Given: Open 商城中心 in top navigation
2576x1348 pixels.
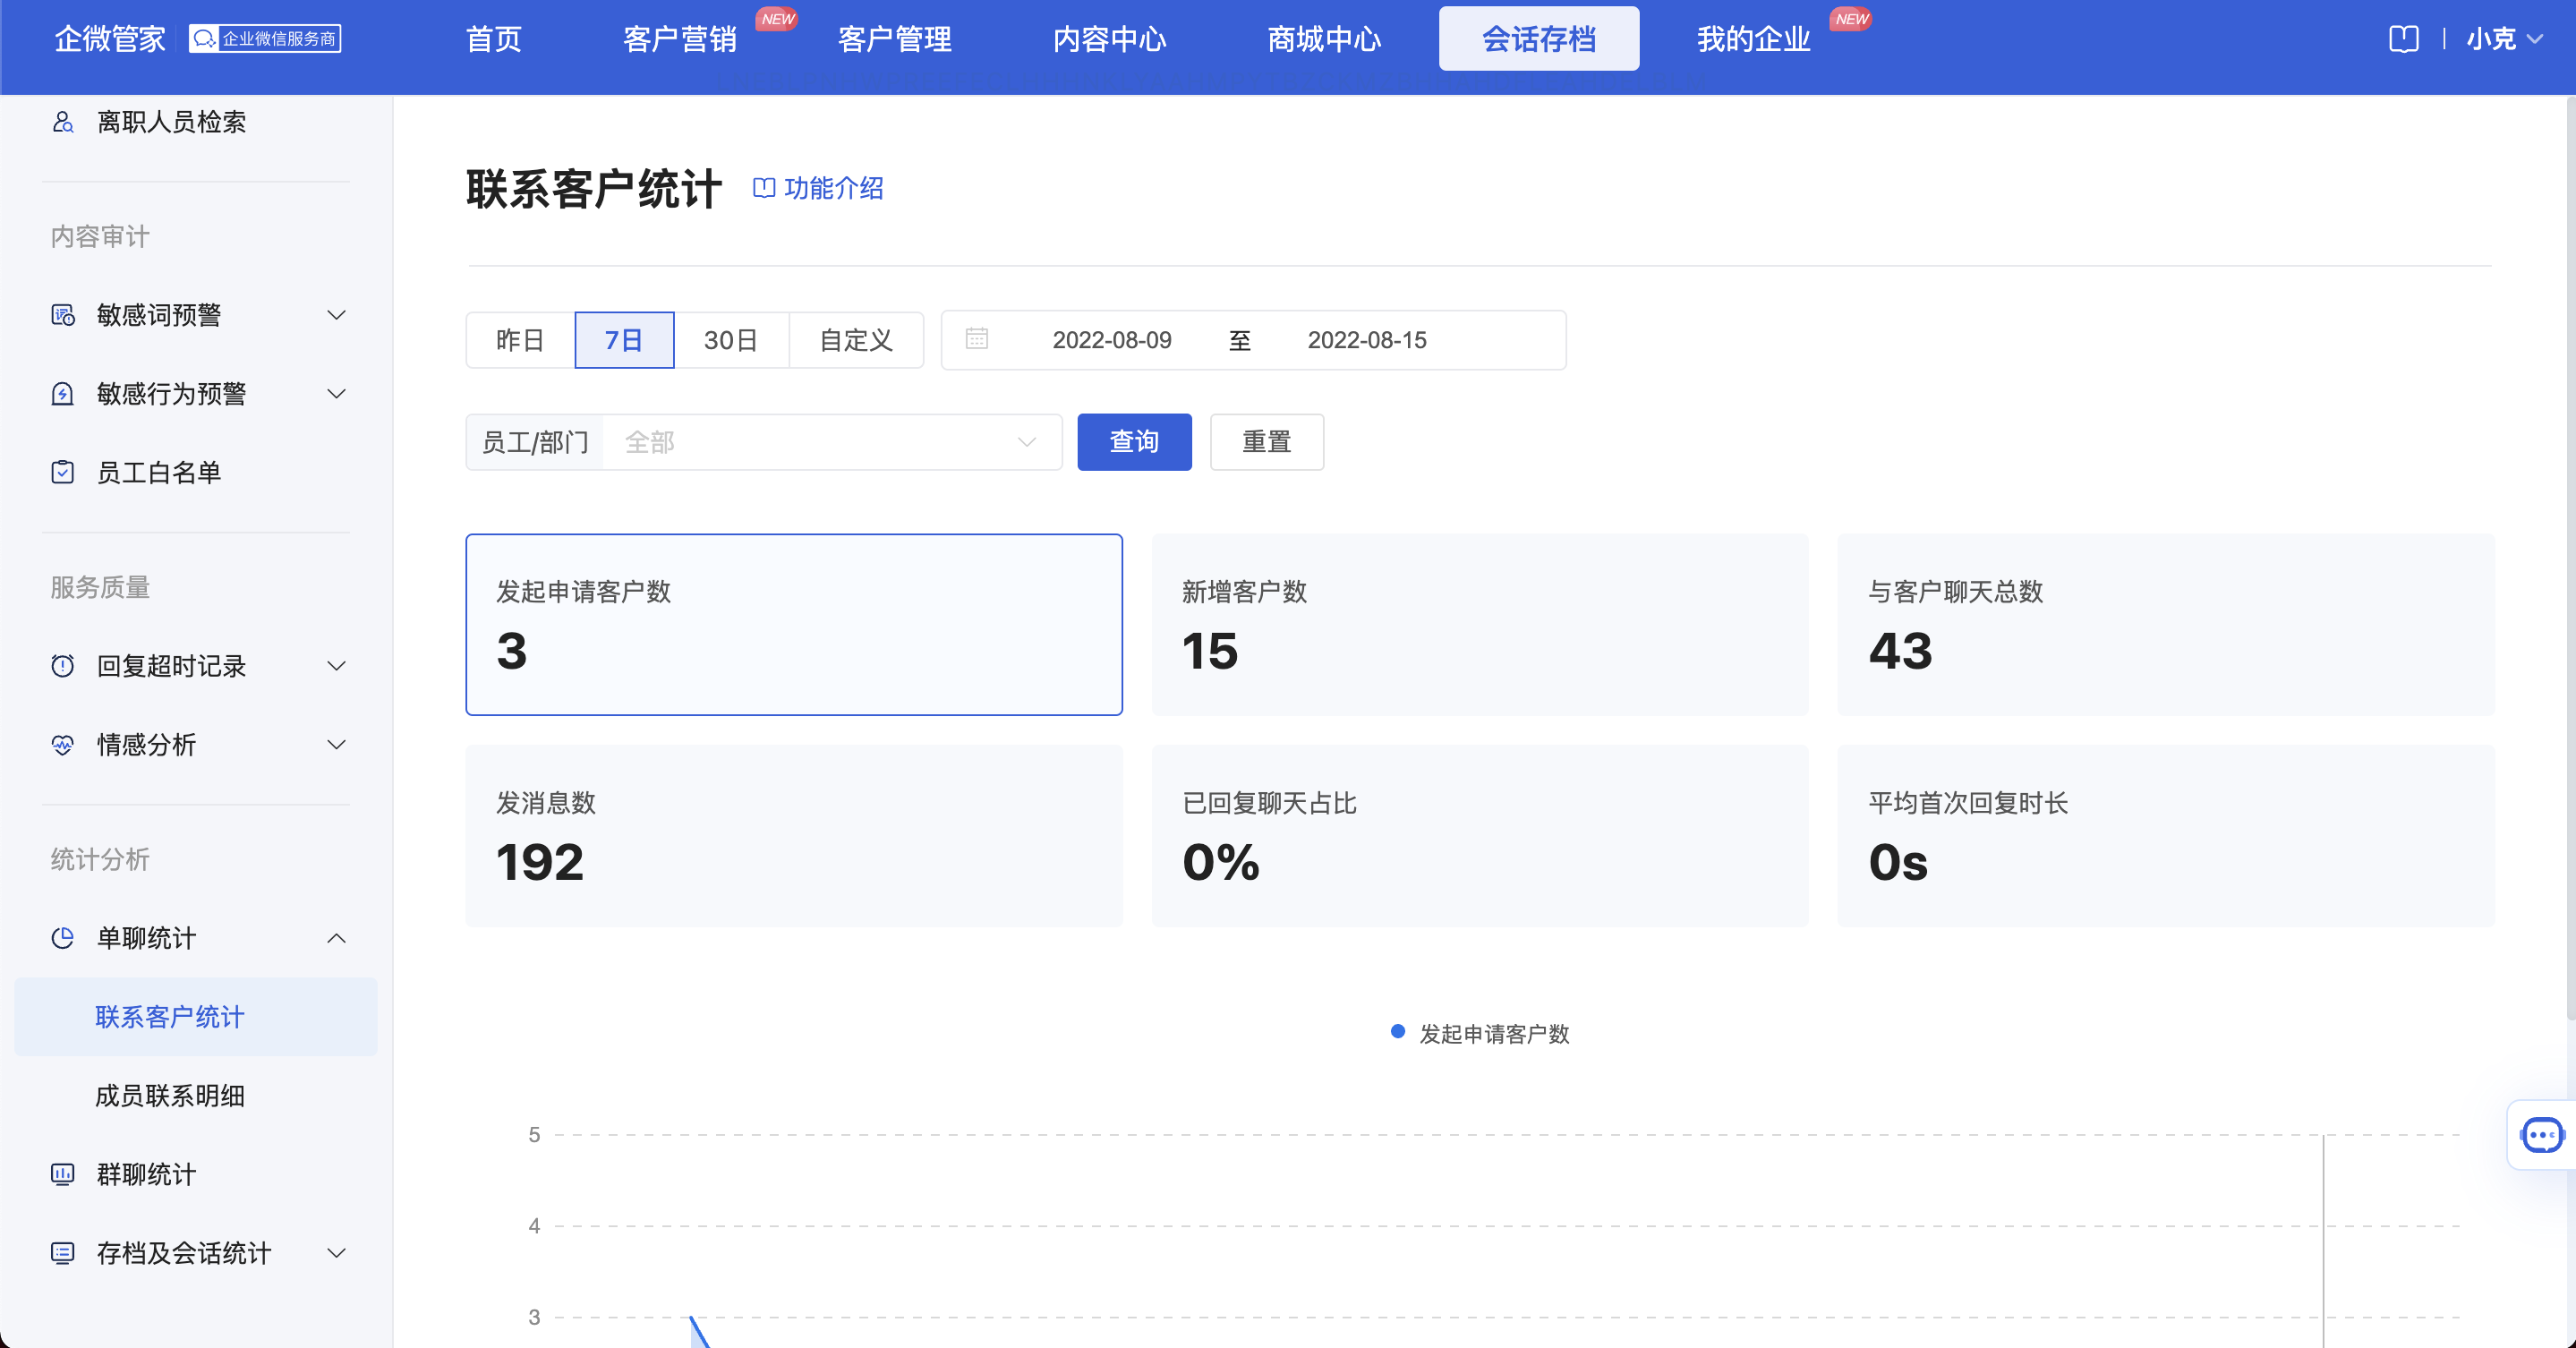Looking at the screenshot, I should [1325, 39].
